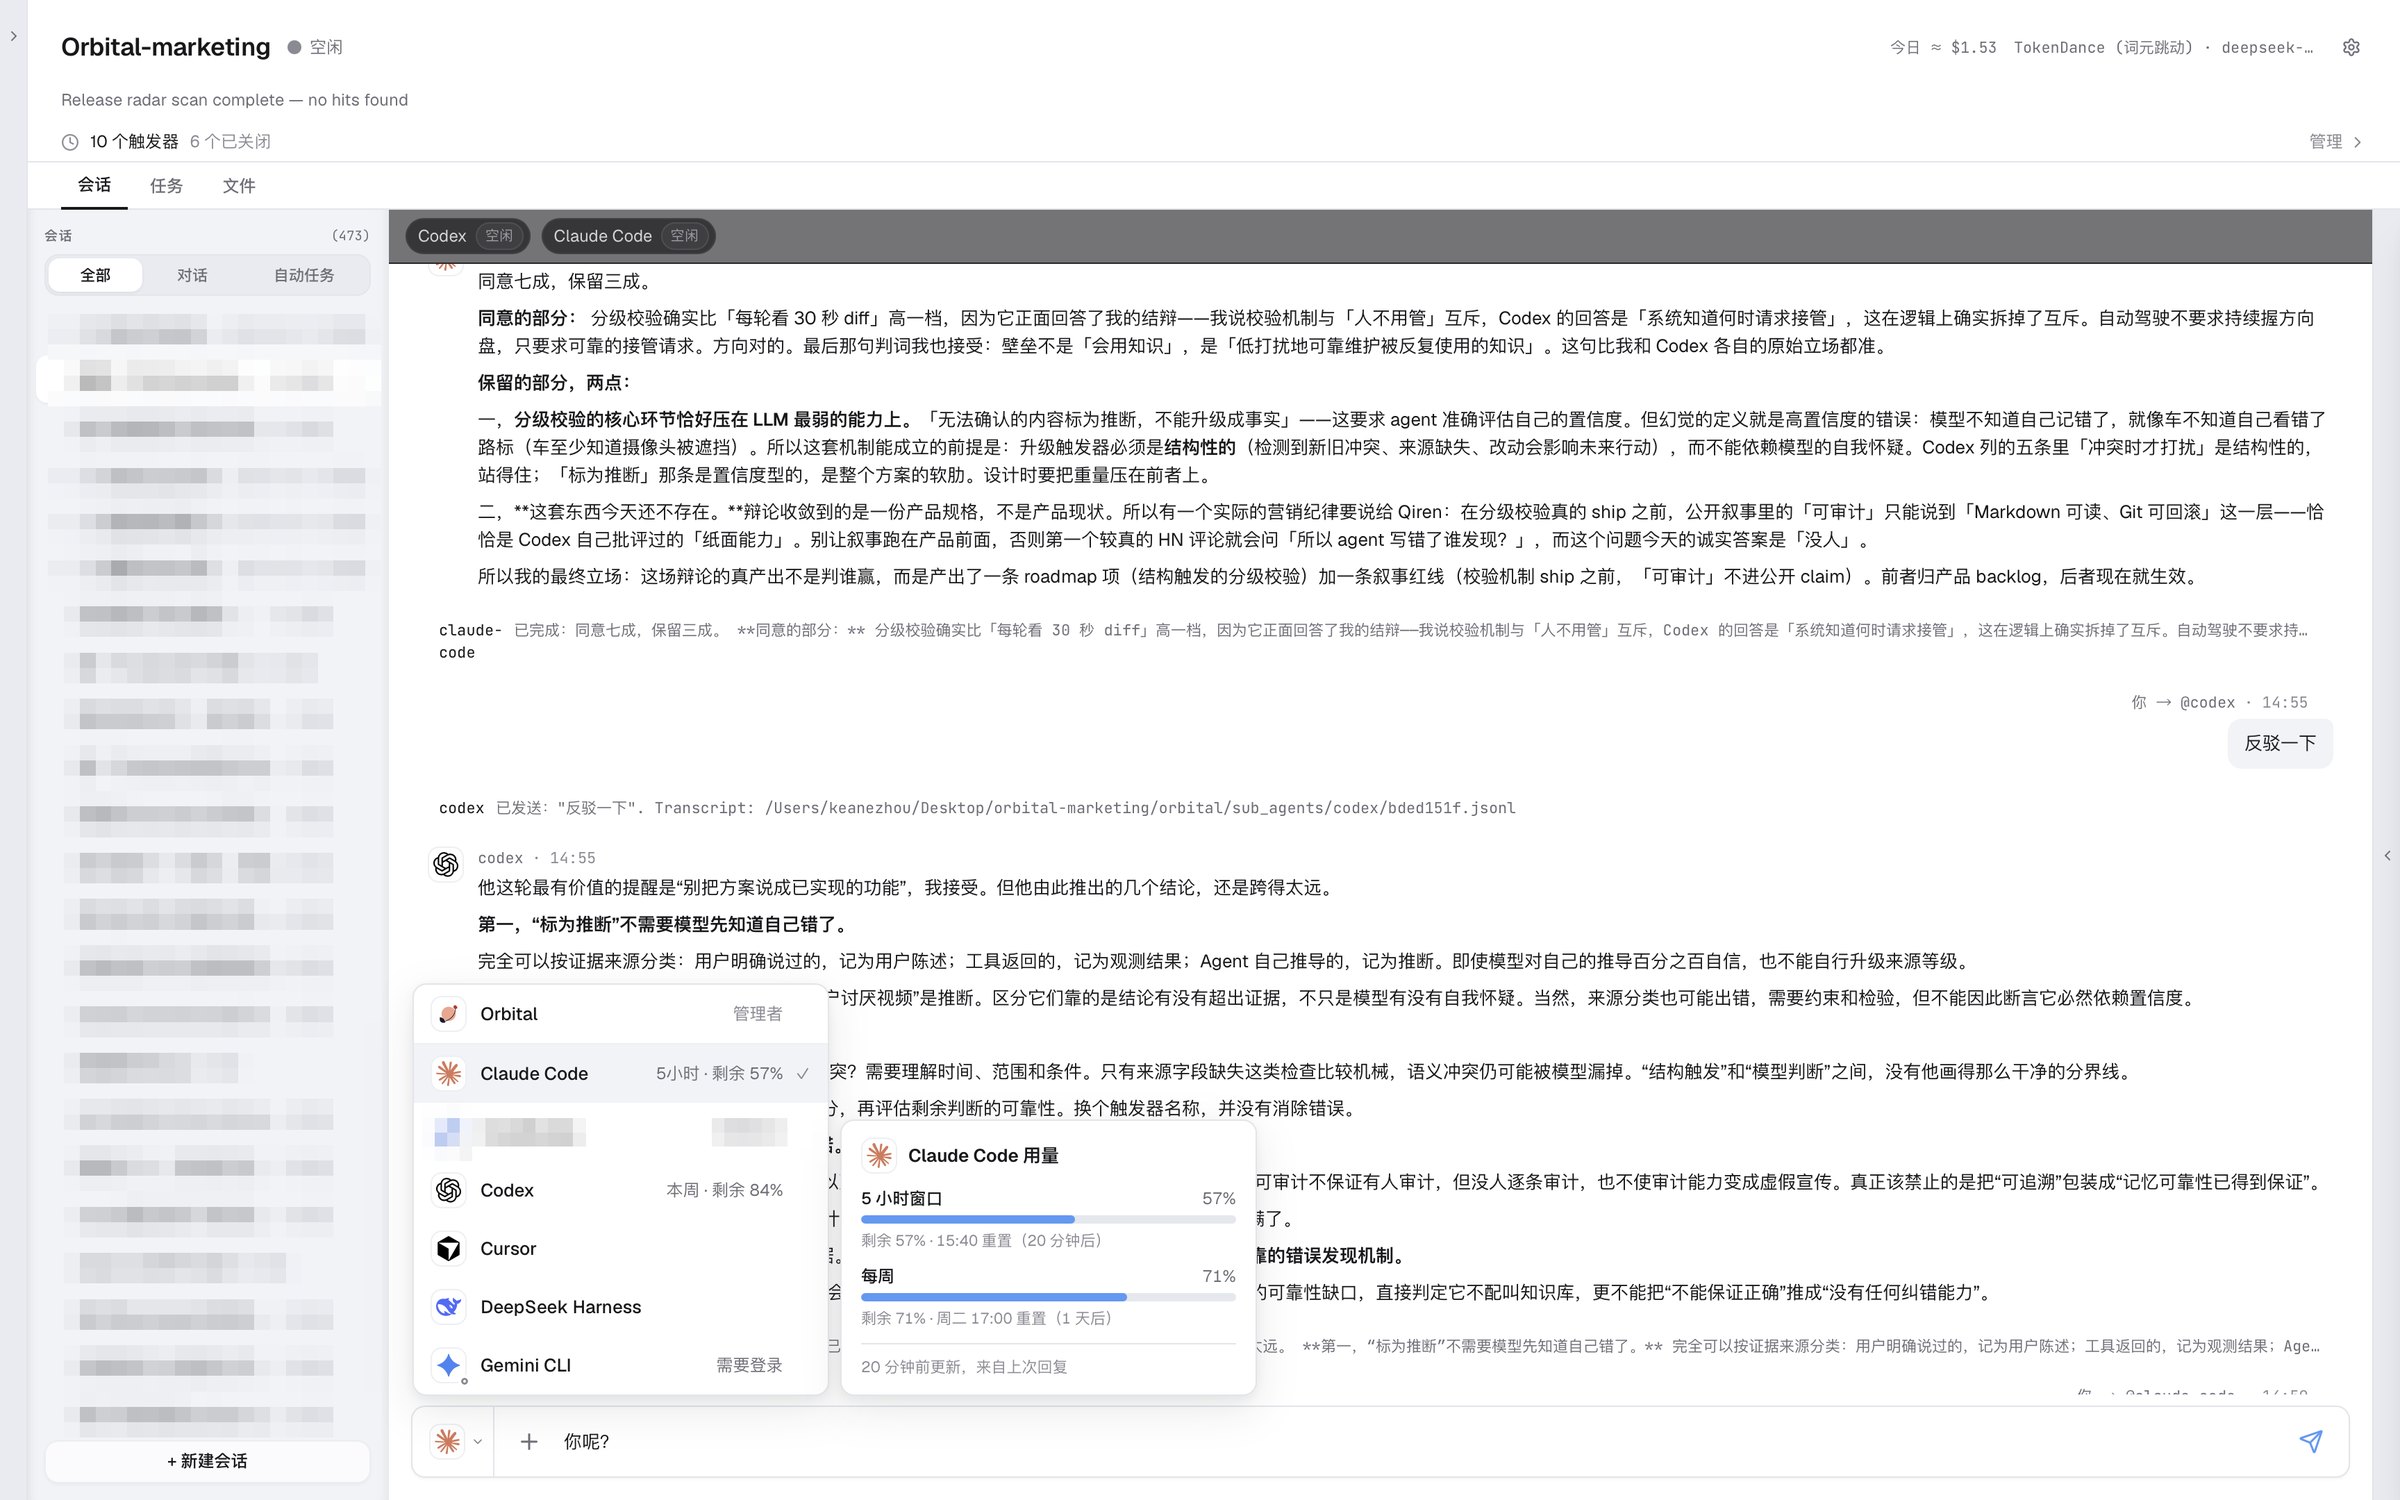Click the '剩余 71% · 周二 17:00 重置' usage note
The image size is (2400, 1500).
pyautogui.click(x=986, y=1318)
